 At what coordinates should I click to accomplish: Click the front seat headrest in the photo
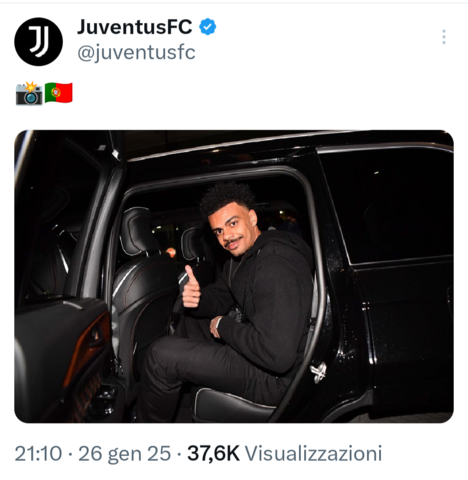pyautogui.click(x=137, y=231)
